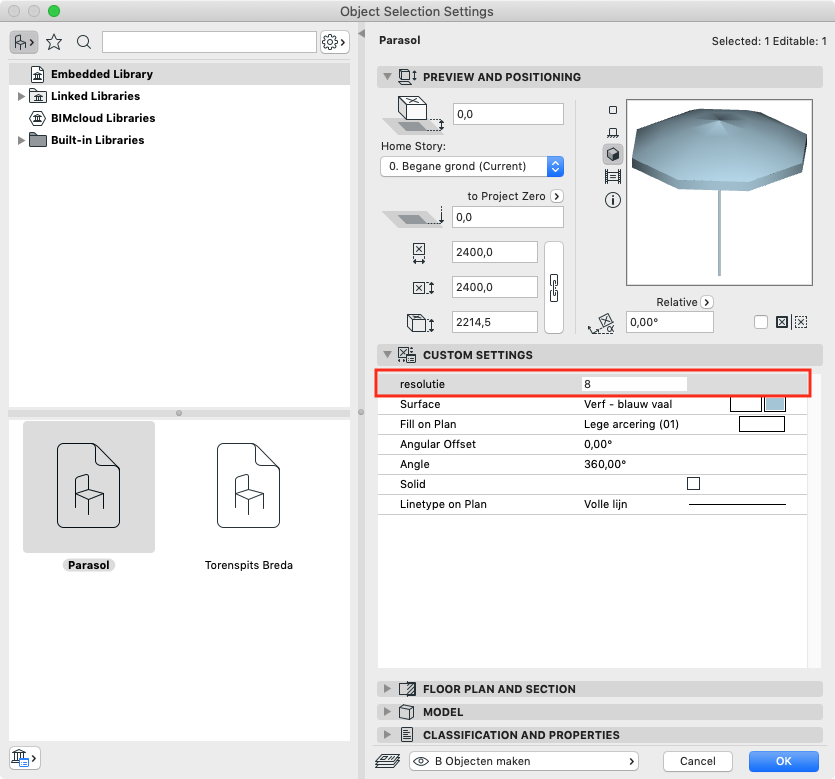835x779 pixels.
Task: Collapse the Custom Settings panel
Action: pyautogui.click(x=387, y=355)
